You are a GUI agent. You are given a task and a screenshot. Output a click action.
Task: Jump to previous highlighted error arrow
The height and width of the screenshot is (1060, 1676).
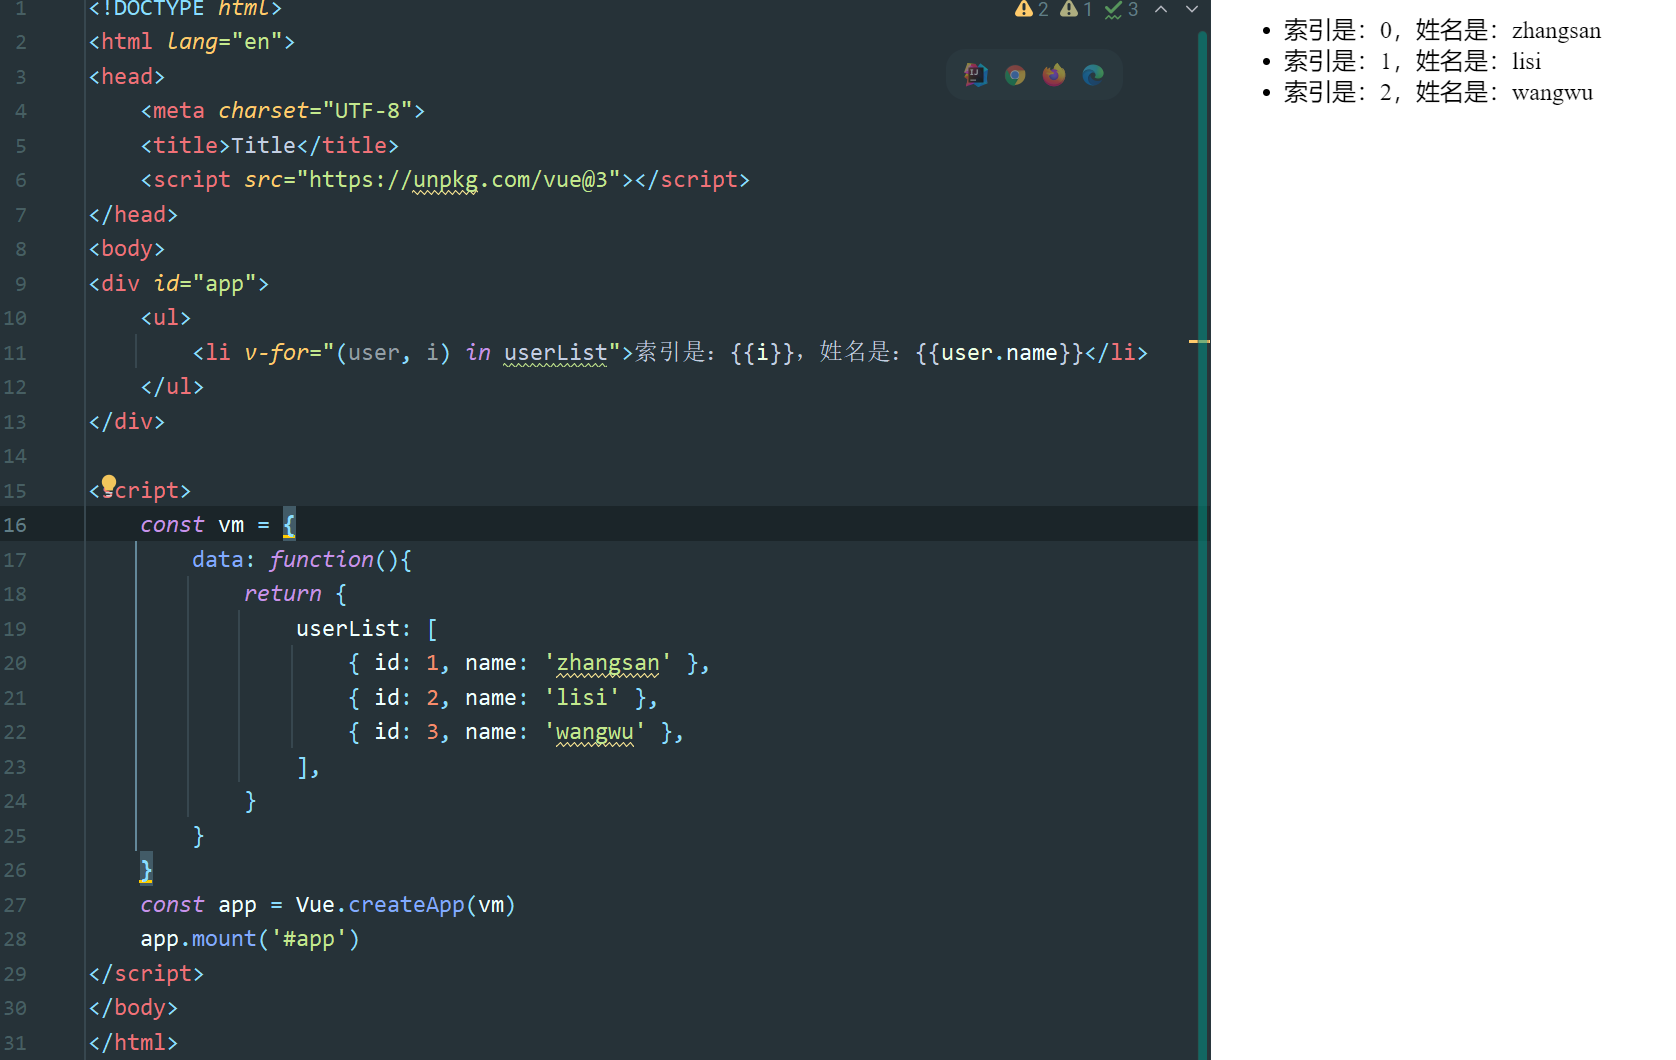(x=1161, y=10)
